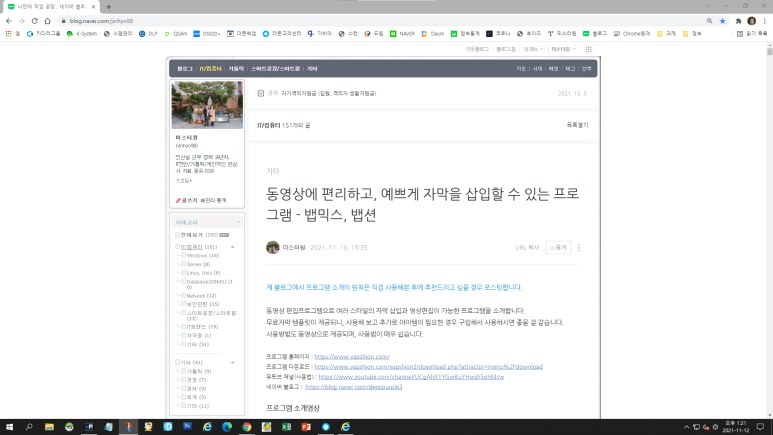Viewport: 773px width, 435px height.
Task: Open the 전체보기 (192) category
Action: 199,235
